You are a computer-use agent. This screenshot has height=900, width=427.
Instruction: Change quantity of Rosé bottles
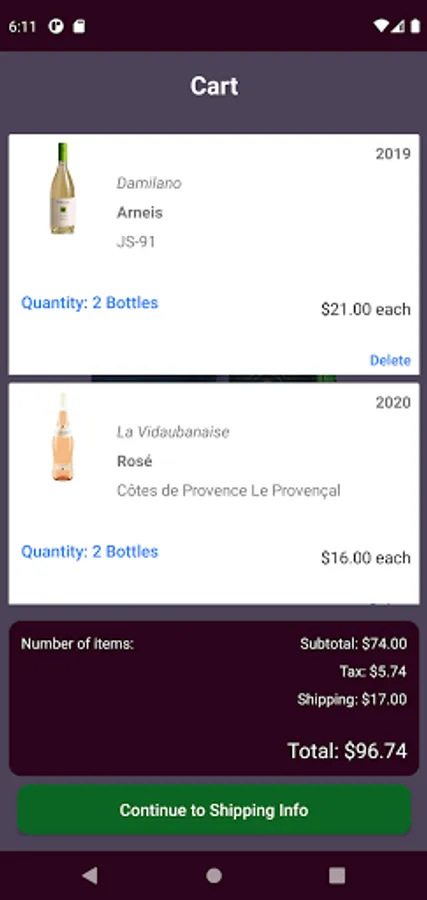pyautogui.click(x=90, y=552)
